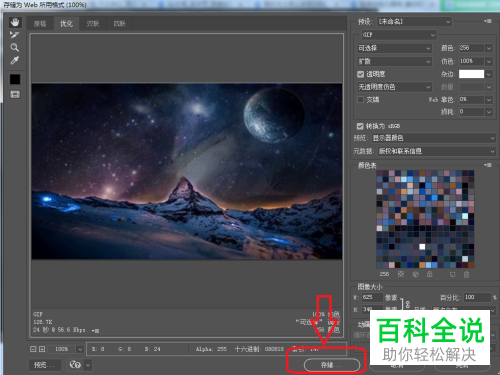Open the 预览 显示器颜色 dropdown

[434, 138]
